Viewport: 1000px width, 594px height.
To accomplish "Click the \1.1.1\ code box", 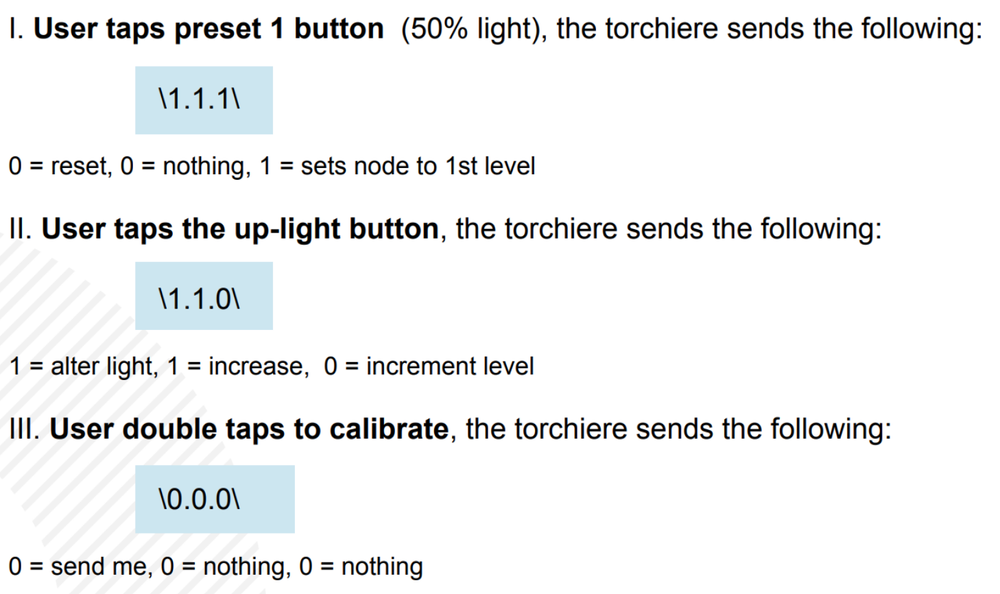I will pyautogui.click(x=203, y=100).
